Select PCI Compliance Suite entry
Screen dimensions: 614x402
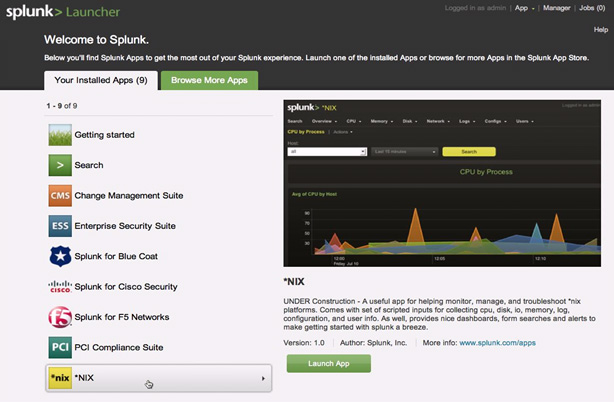pyautogui.click(x=119, y=348)
